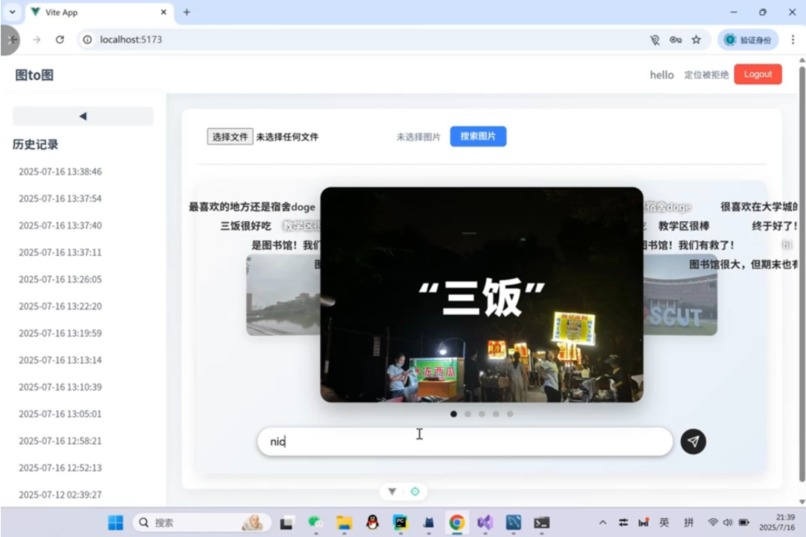Collapse the history sidebar with the left triangle
The height and width of the screenshot is (537, 806).
tap(83, 116)
